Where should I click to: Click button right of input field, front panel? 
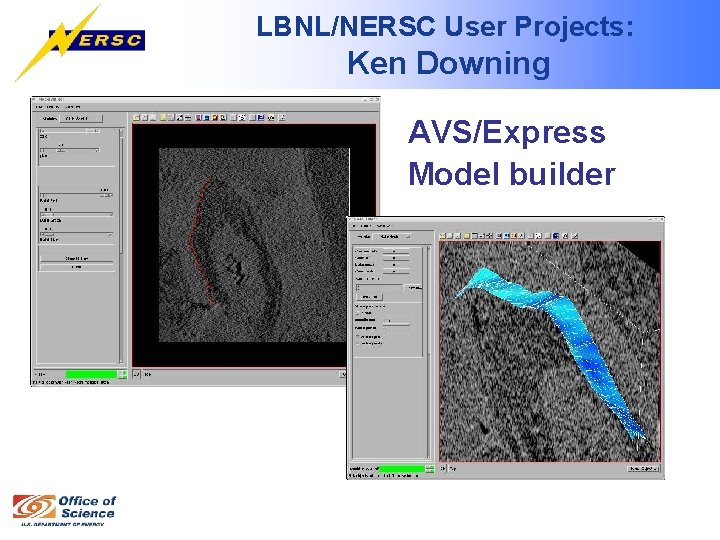click(x=413, y=288)
